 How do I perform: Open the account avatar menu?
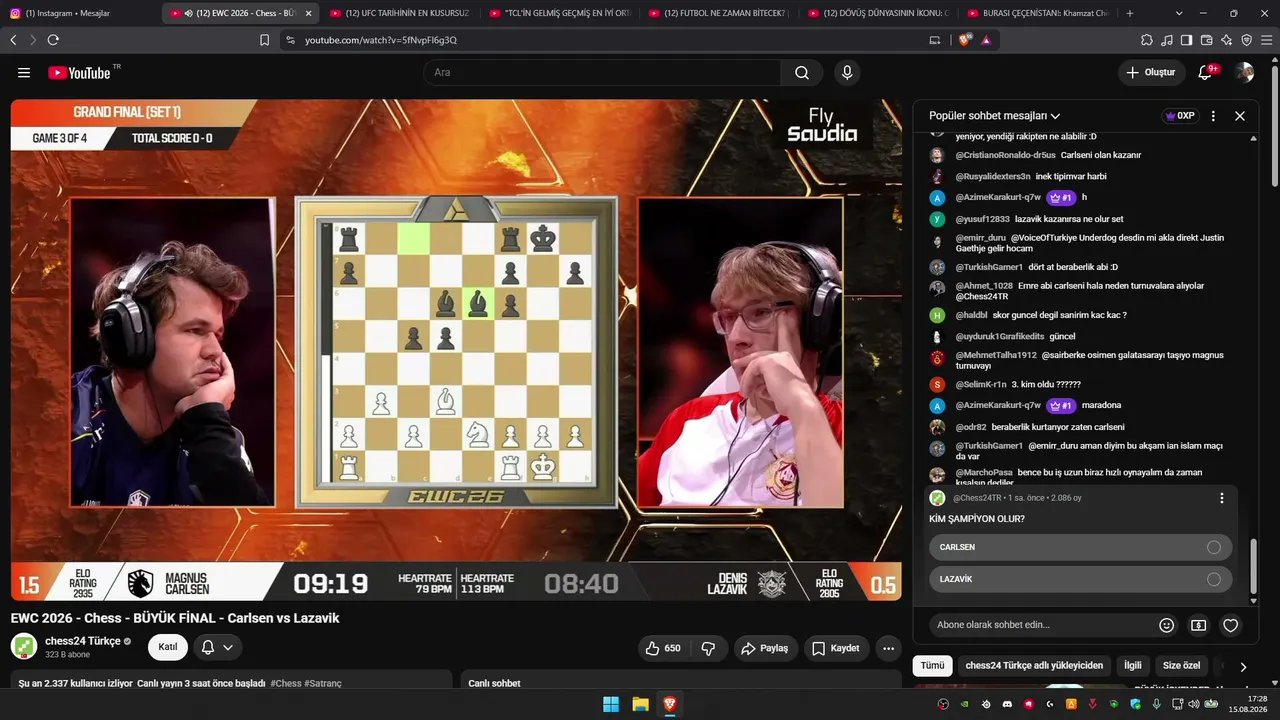coord(1244,72)
